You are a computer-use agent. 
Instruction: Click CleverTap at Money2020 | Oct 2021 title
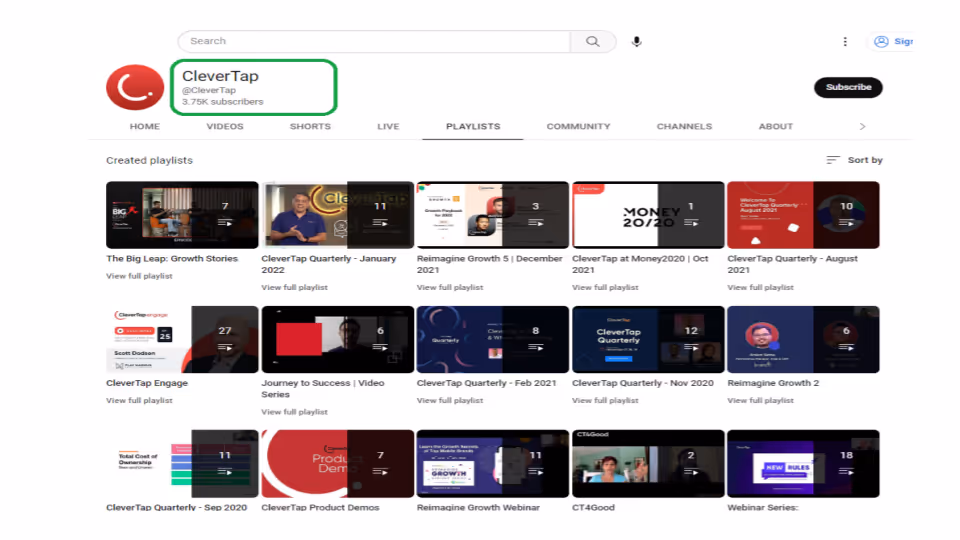(640, 264)
